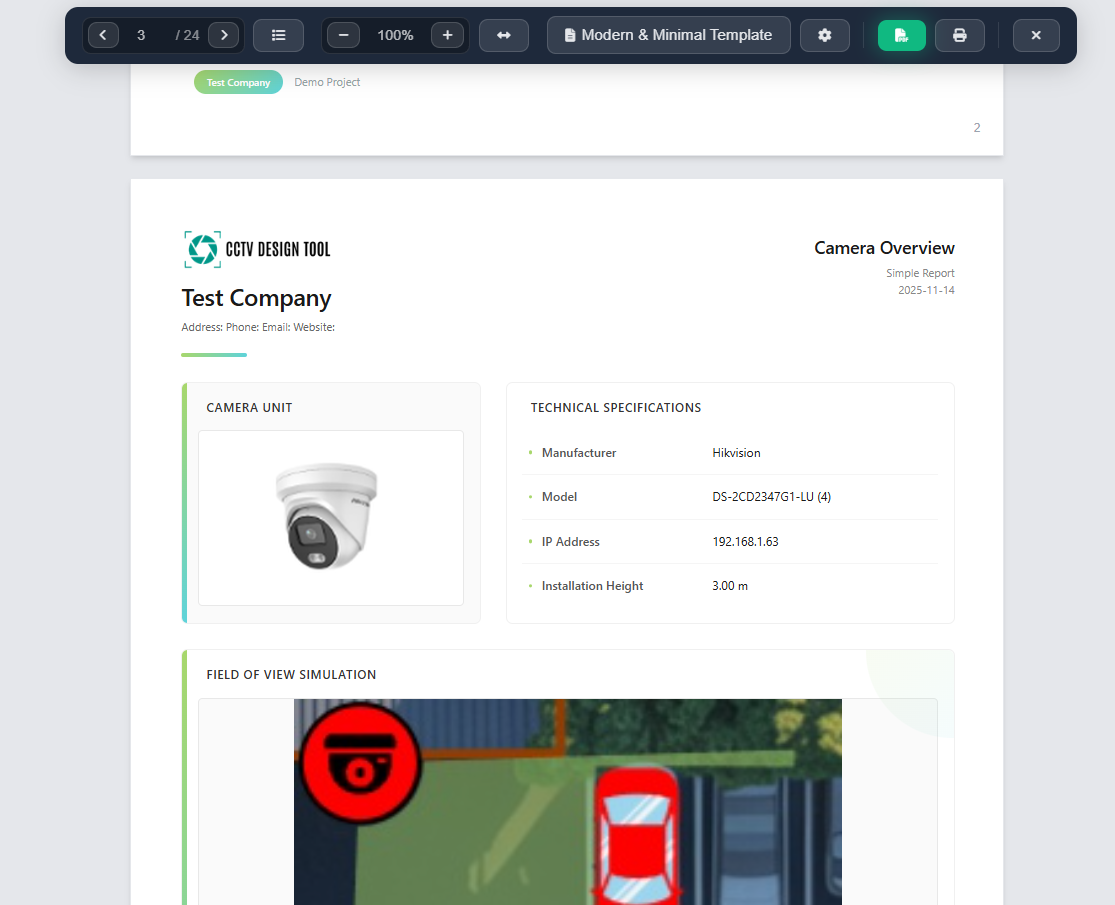Click the IP Address value 192.168.1.63
Viewport: 1115px width, 905px height.
746,541
